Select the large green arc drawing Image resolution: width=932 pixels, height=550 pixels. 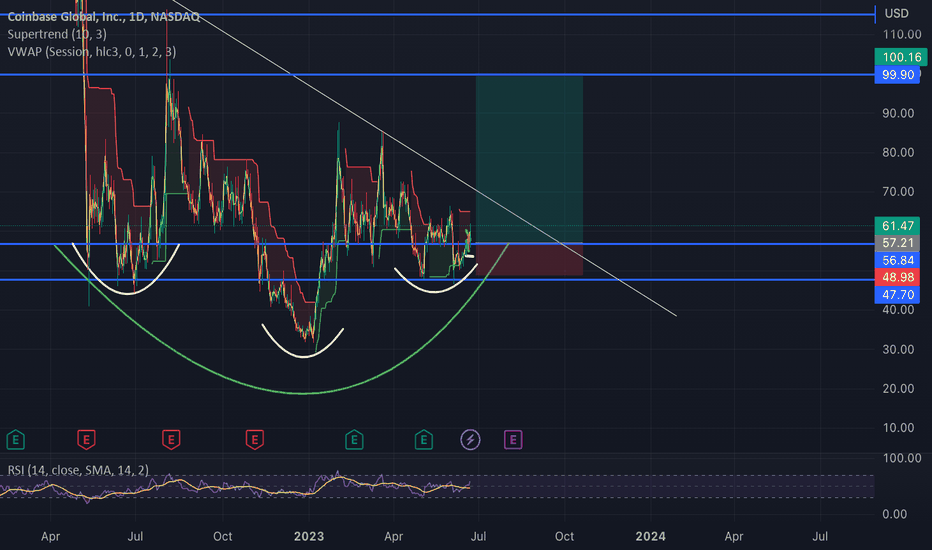[x=303, y=392]
